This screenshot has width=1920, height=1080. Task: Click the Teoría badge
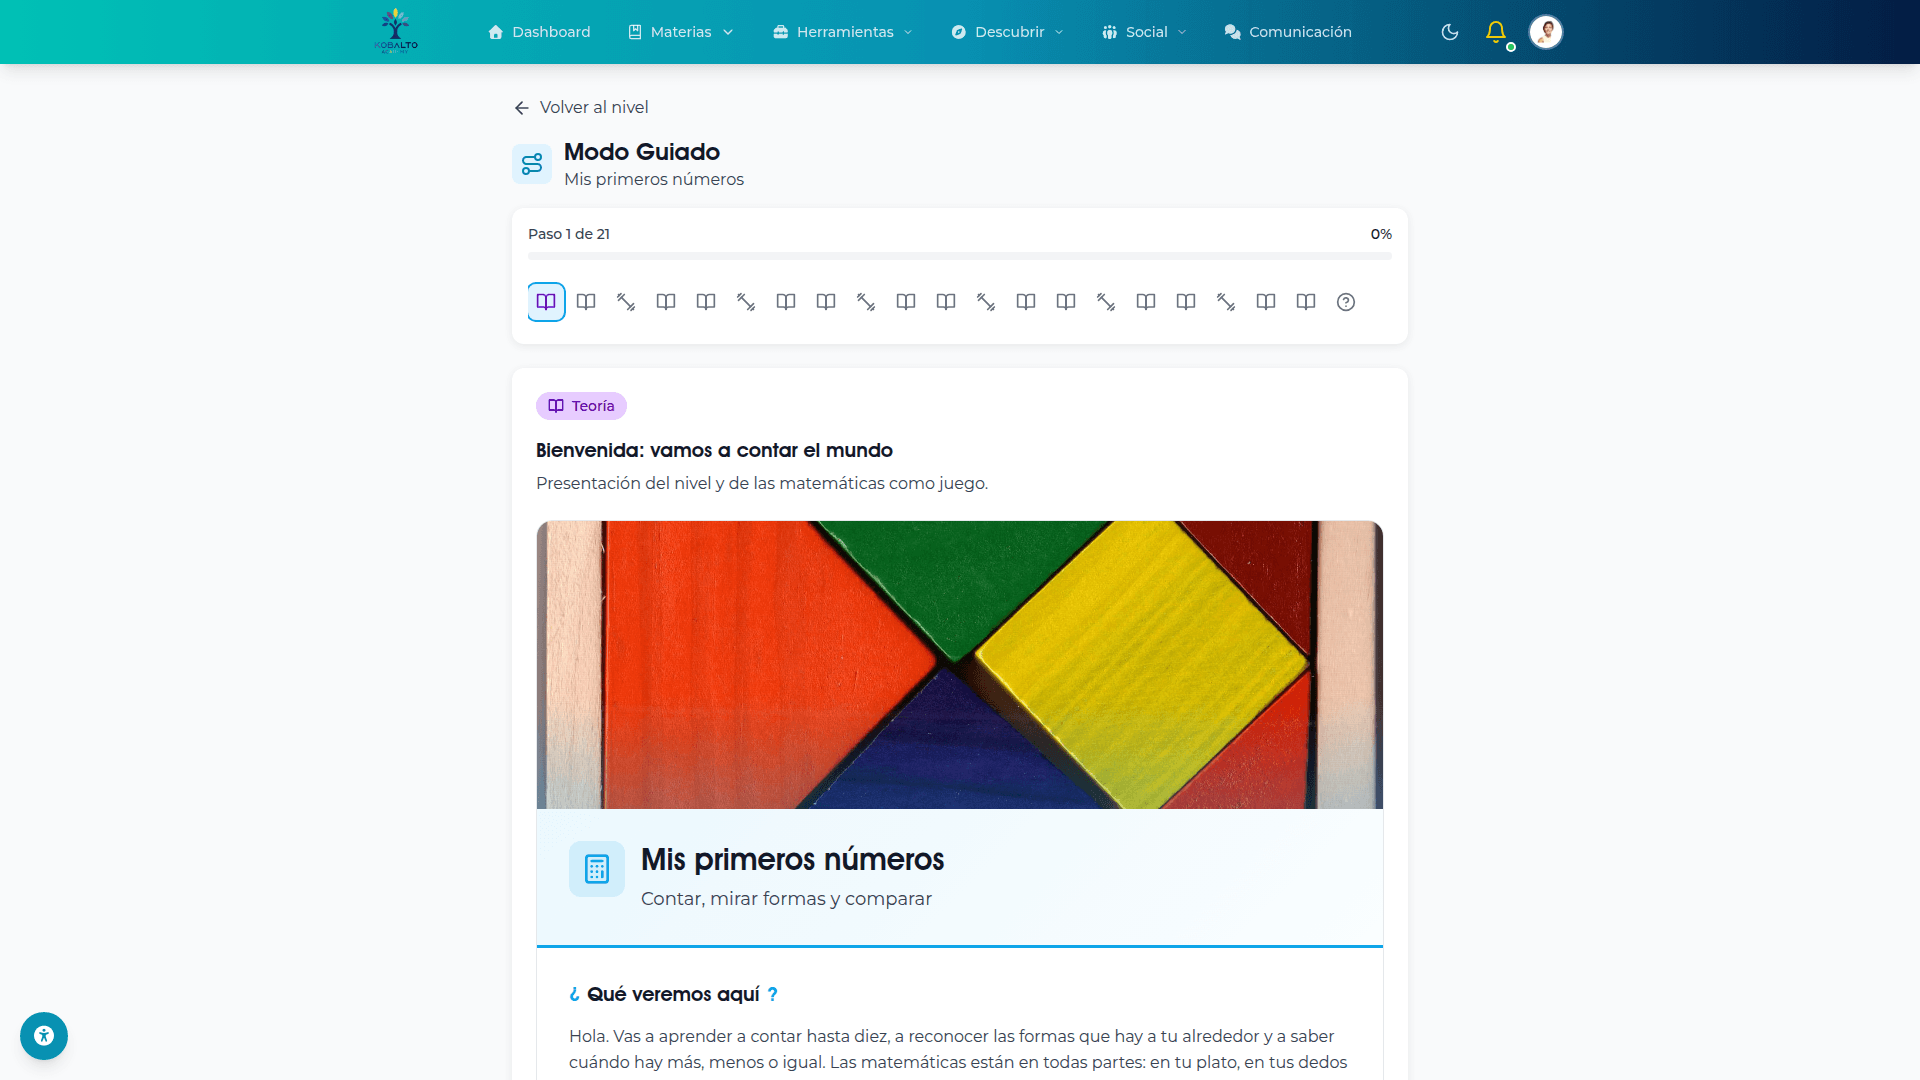[581, 406]
